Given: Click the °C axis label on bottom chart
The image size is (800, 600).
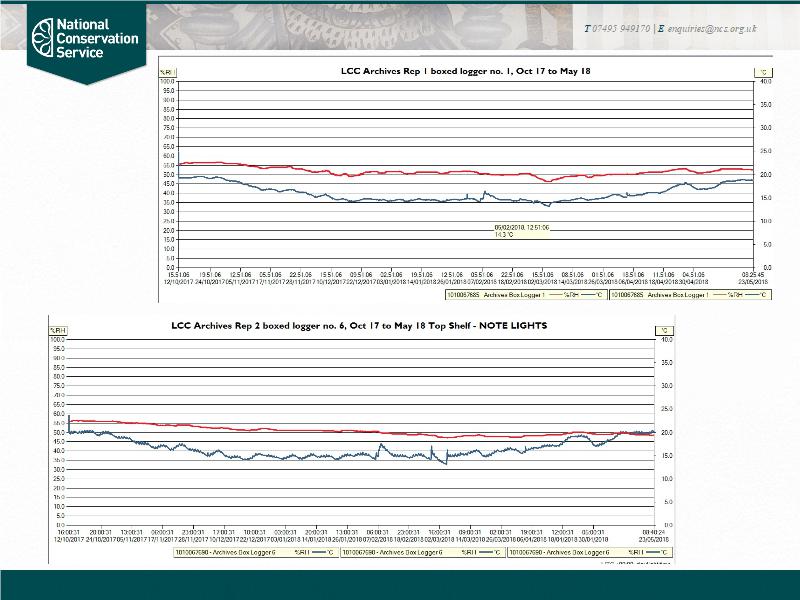Looking at the screenshot, I should point(661,329).
